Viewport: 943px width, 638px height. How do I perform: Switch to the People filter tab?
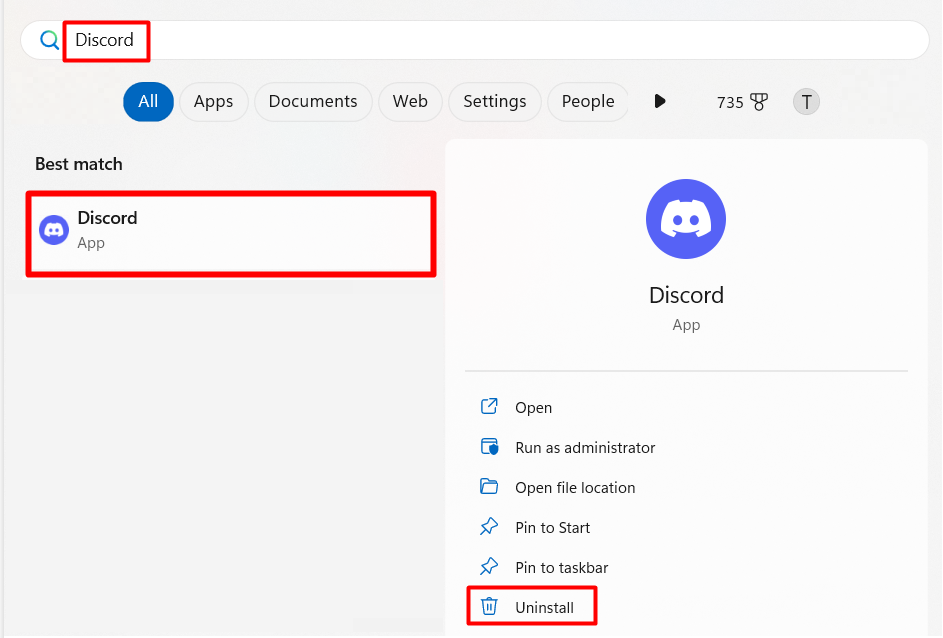[588, 102]
